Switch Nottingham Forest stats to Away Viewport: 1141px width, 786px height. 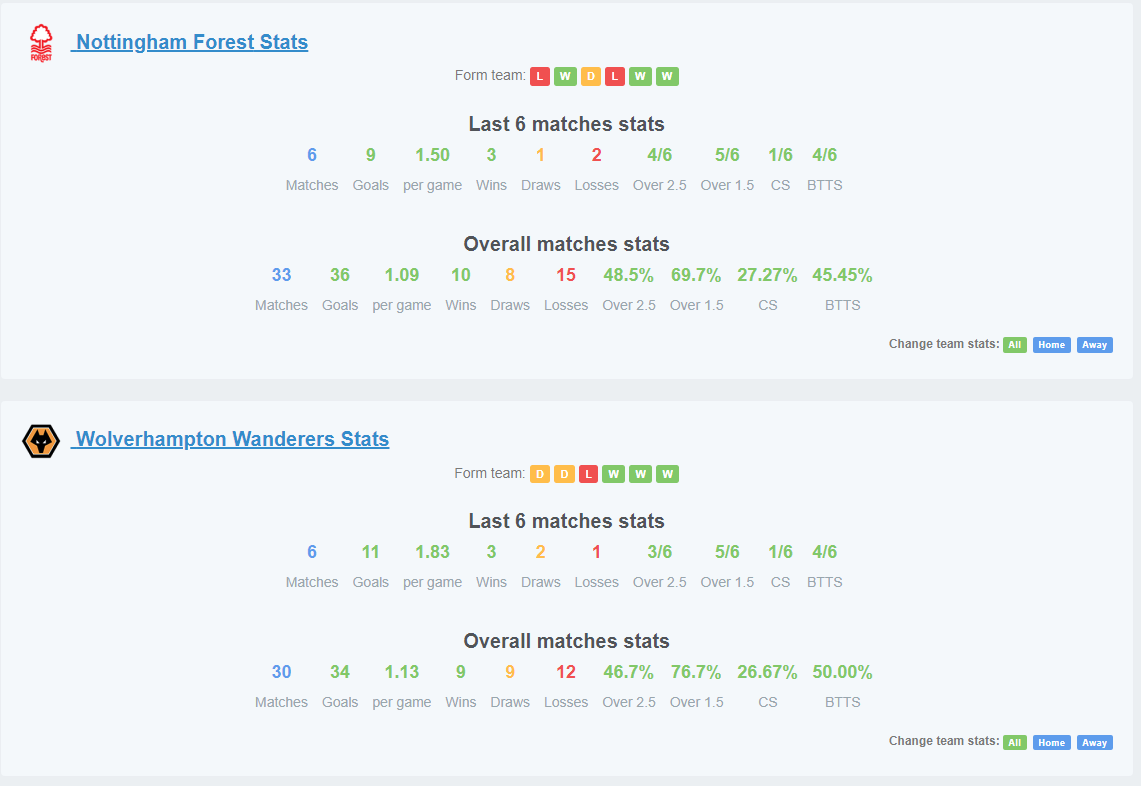(x=1094, y=345)
